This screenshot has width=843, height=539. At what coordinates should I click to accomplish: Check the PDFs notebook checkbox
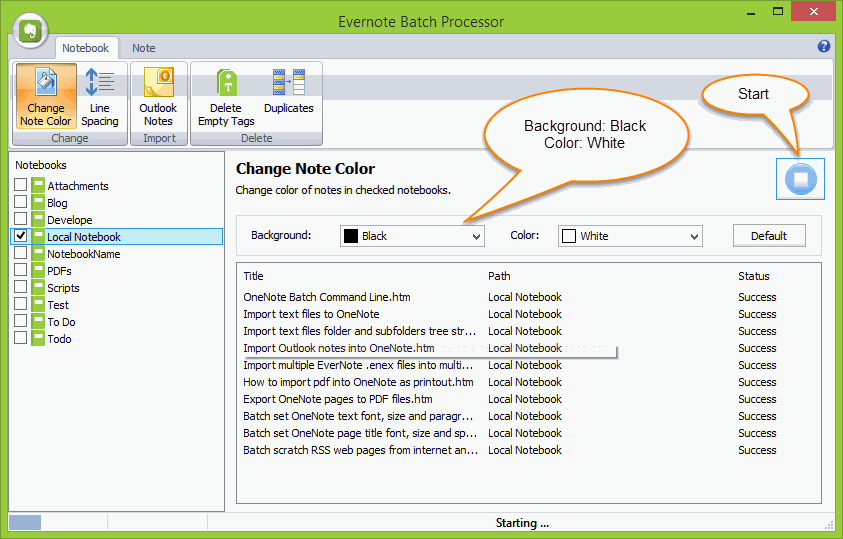coord(20,270)
